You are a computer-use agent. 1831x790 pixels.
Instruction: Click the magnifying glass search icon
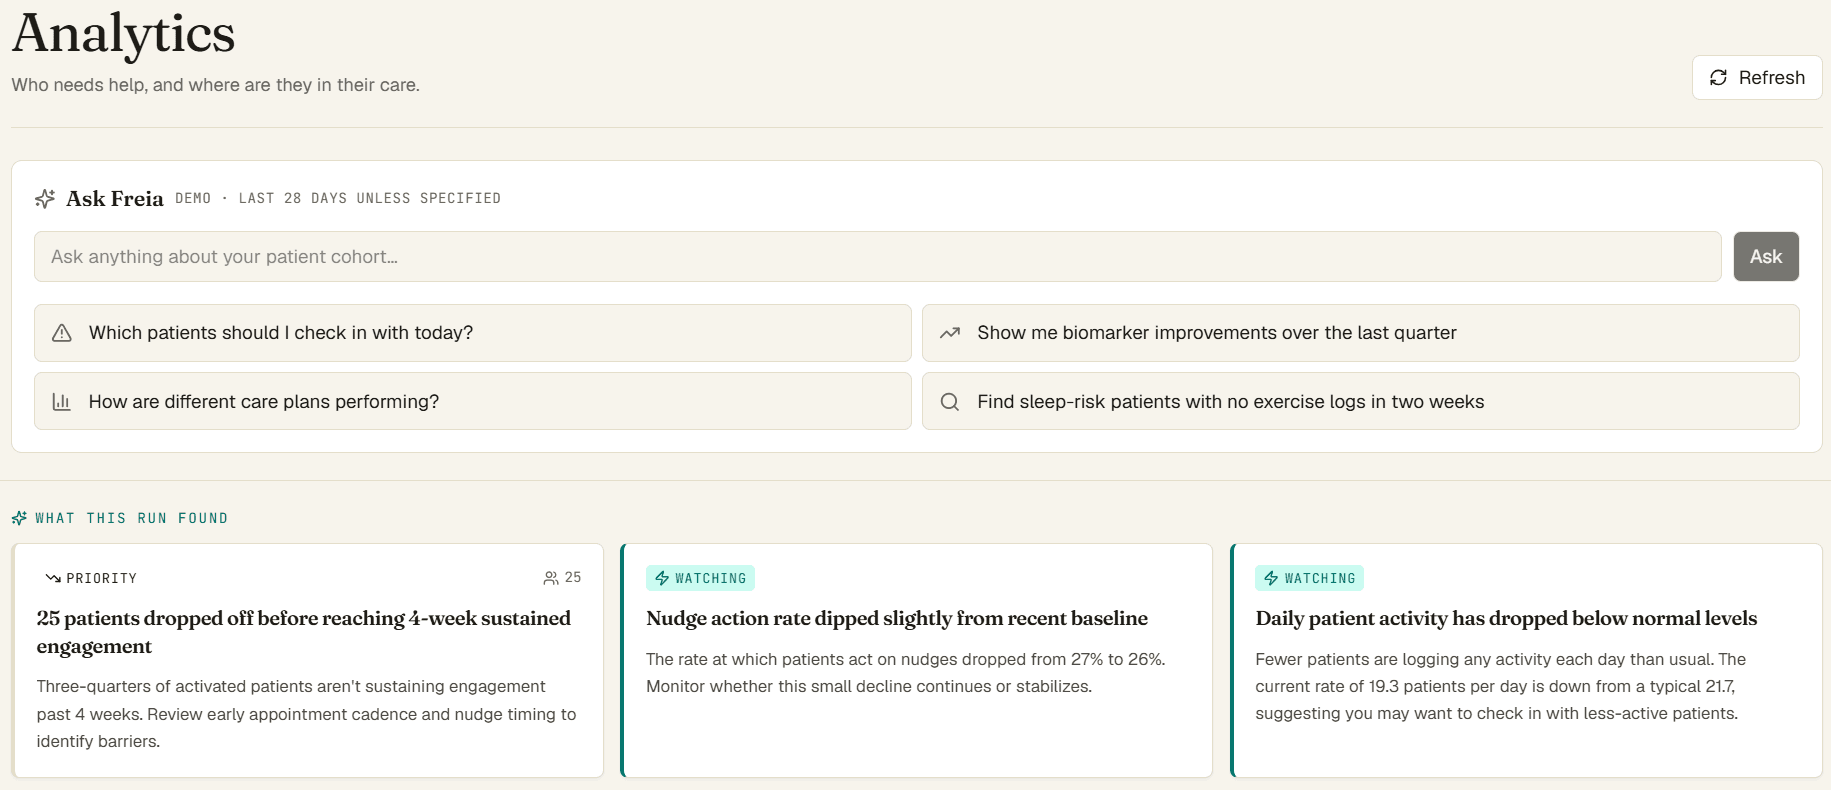pos(950,402)
